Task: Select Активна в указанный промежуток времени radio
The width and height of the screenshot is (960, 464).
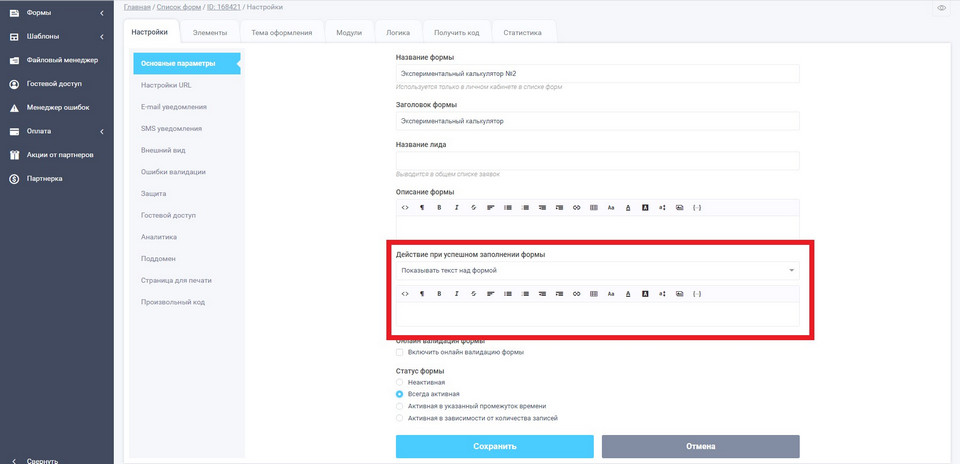Action: tap(401, 406)
